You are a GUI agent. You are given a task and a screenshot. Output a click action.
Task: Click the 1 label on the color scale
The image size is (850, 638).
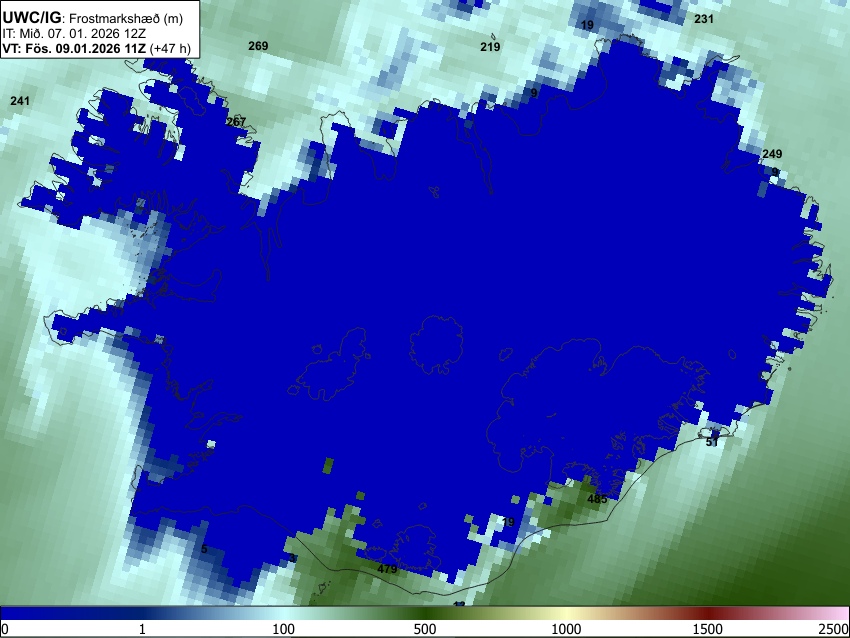click(x=142, y=629)
